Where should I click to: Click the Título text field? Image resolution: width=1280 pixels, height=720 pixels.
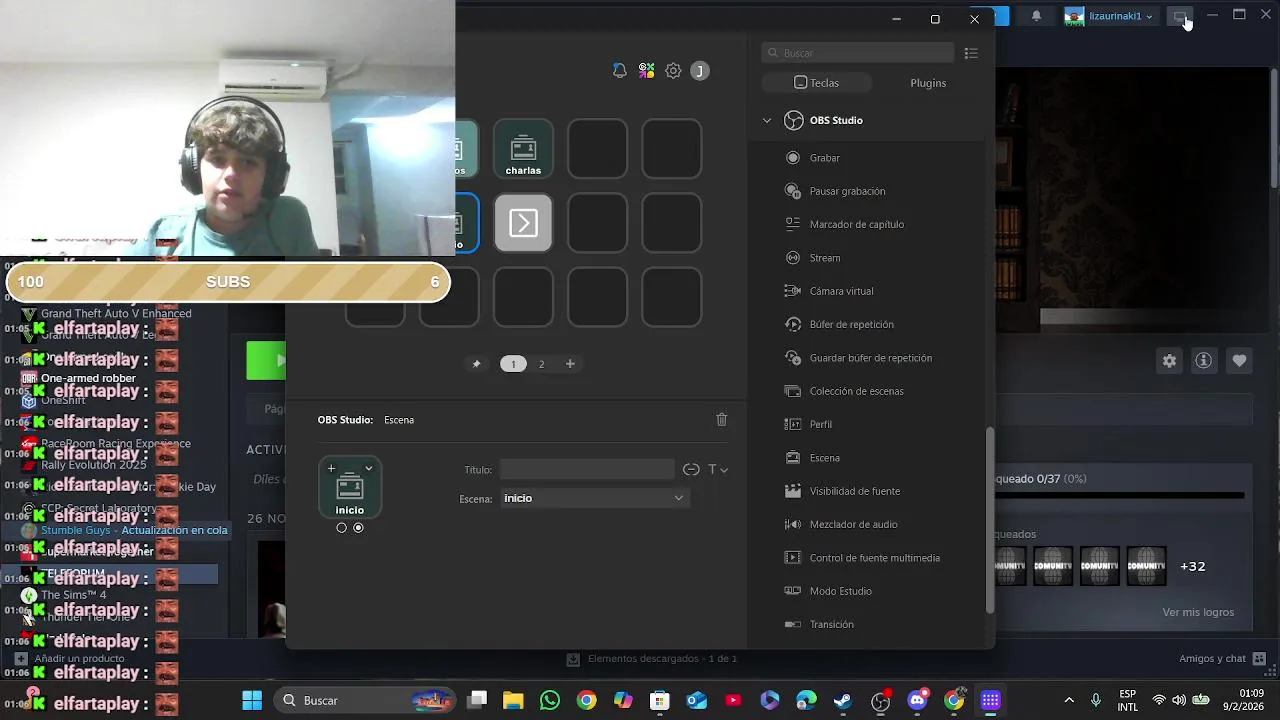587,469
